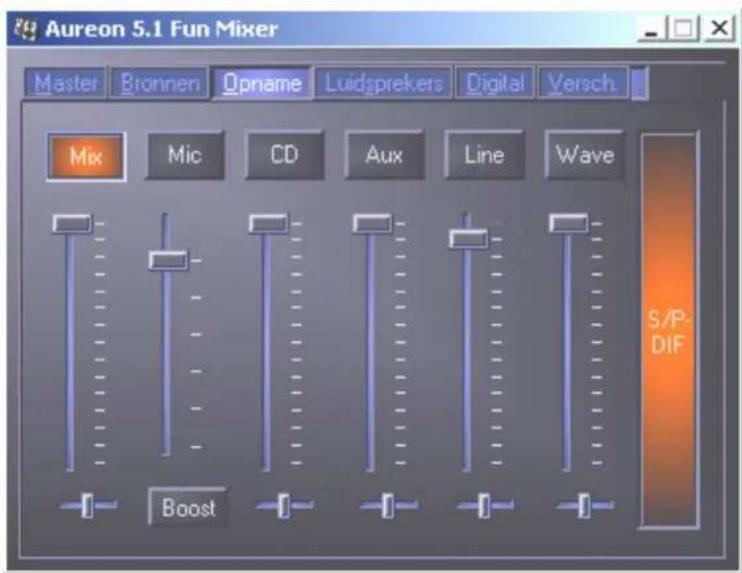The height and width of the screenshot is (573, 742).
Task: Click the Mix balance slider
Action: pyautogui.click(x=88, y=506)
